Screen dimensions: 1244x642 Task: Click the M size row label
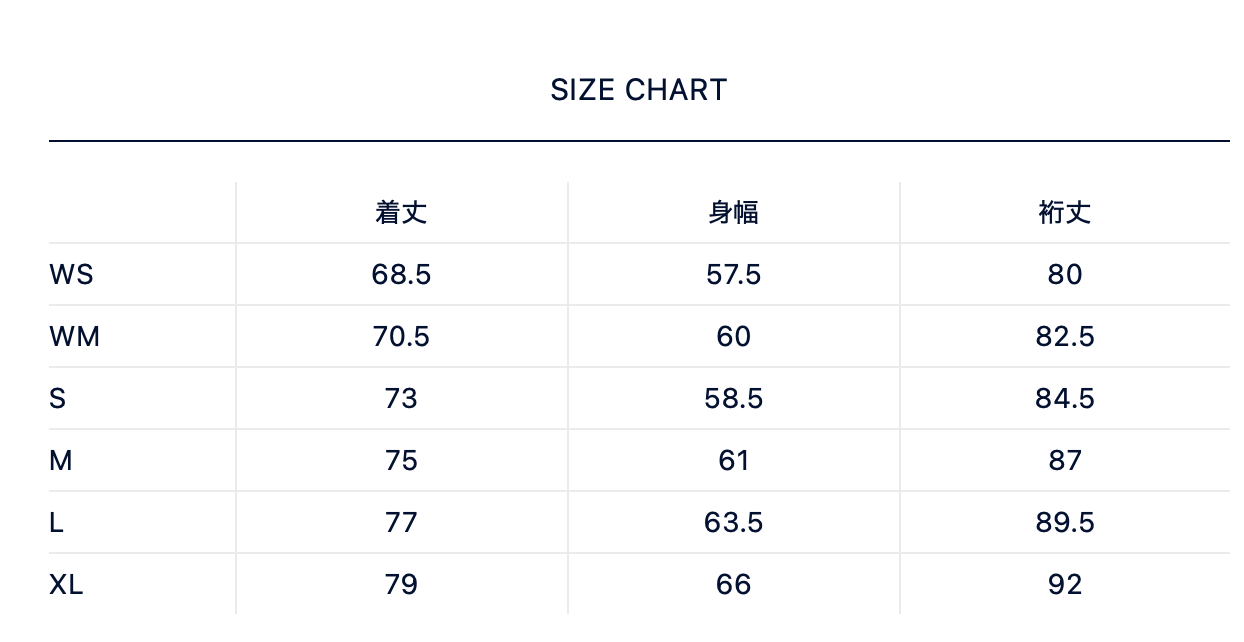[x=61, y=460]
